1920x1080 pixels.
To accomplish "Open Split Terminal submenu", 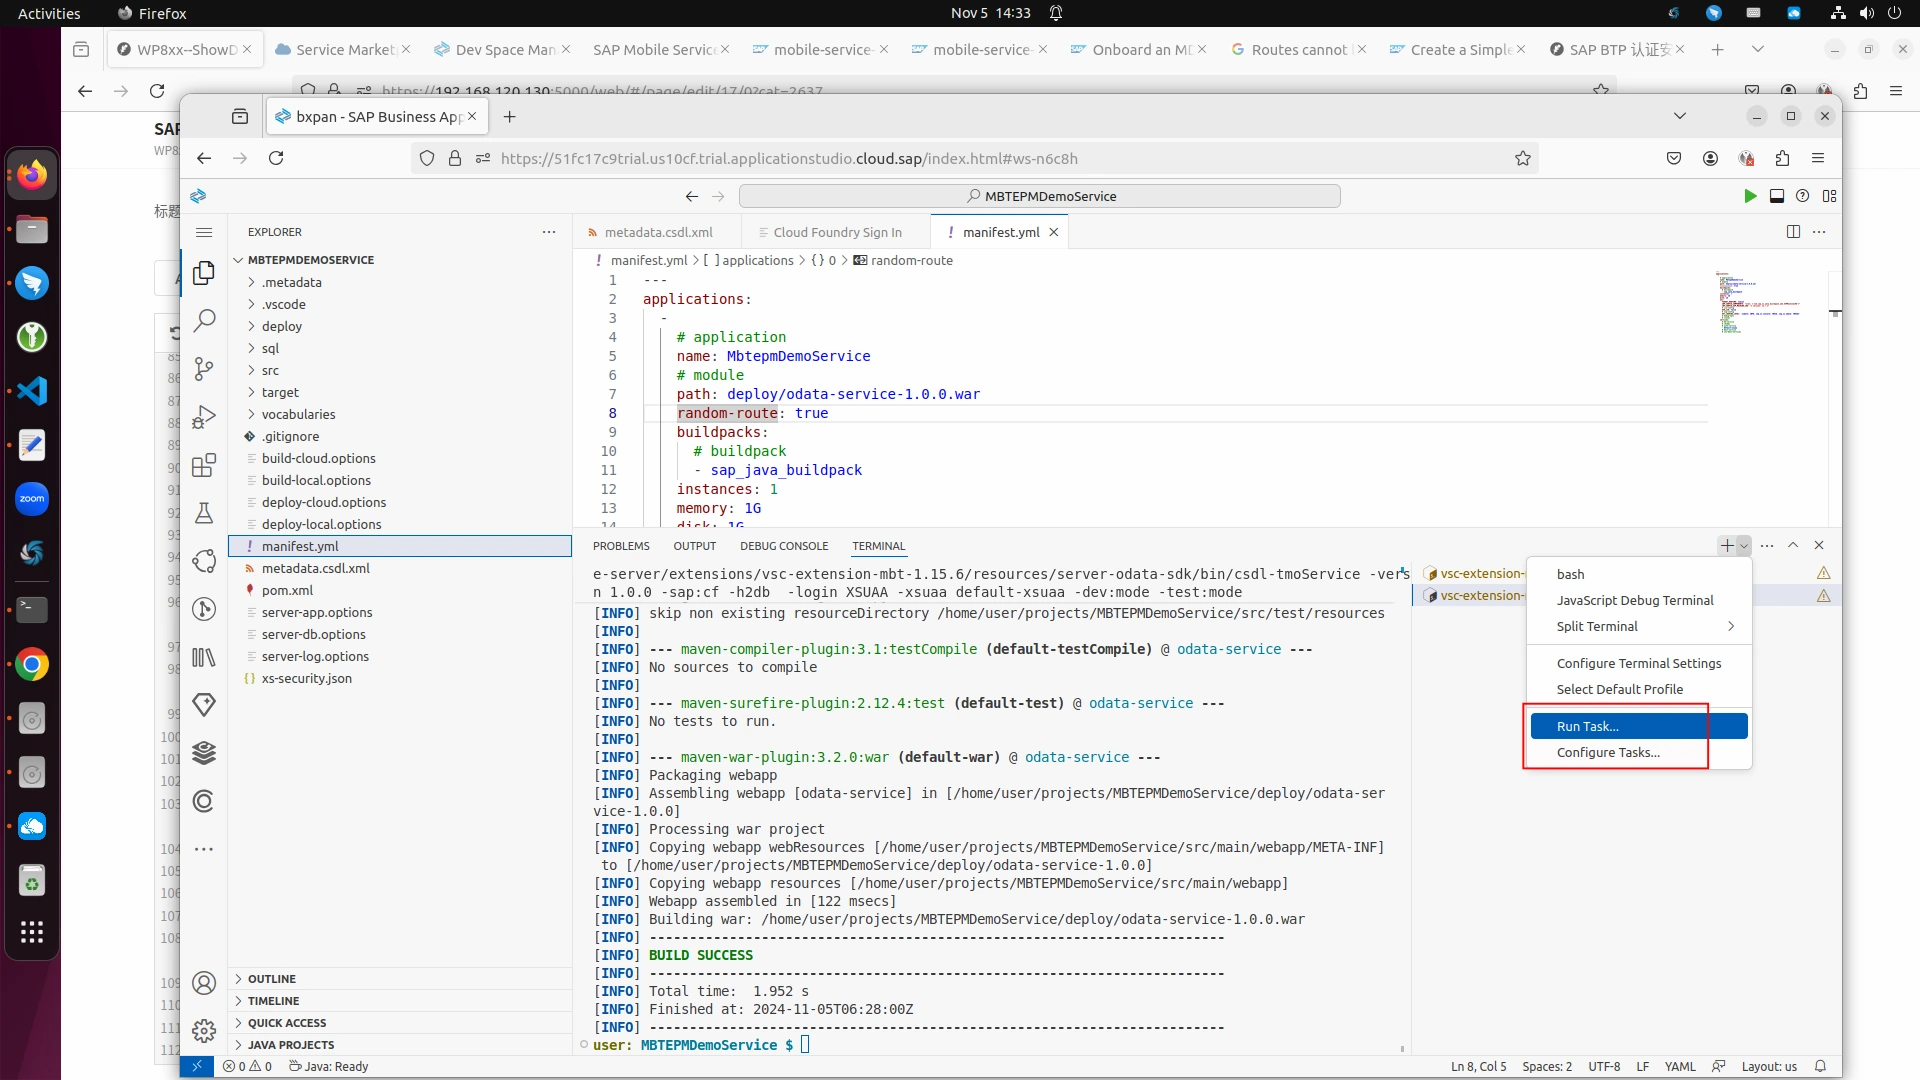I will tap(1639, 626).
